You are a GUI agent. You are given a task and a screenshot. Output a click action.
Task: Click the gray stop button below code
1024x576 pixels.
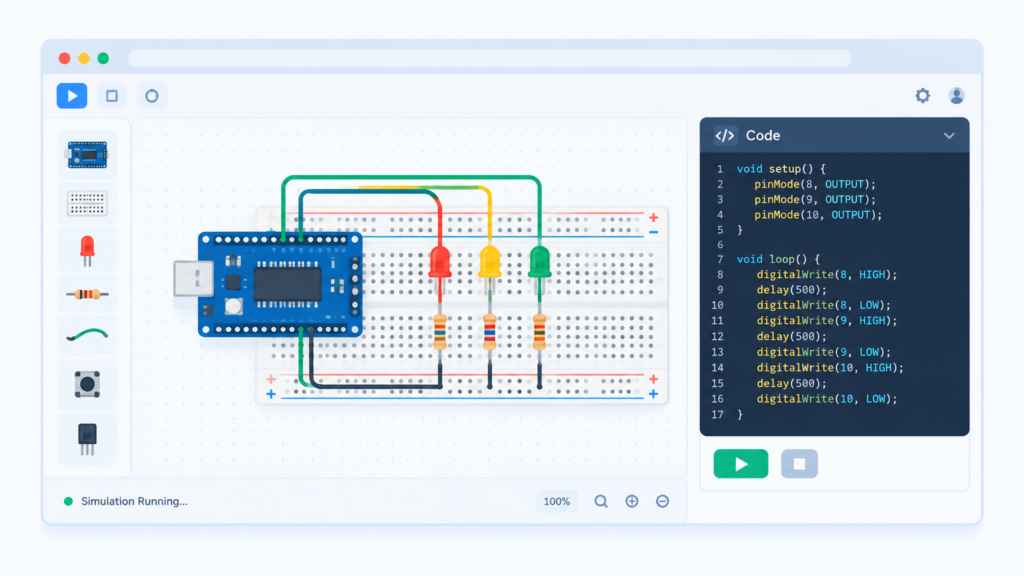tap(799, 464)
